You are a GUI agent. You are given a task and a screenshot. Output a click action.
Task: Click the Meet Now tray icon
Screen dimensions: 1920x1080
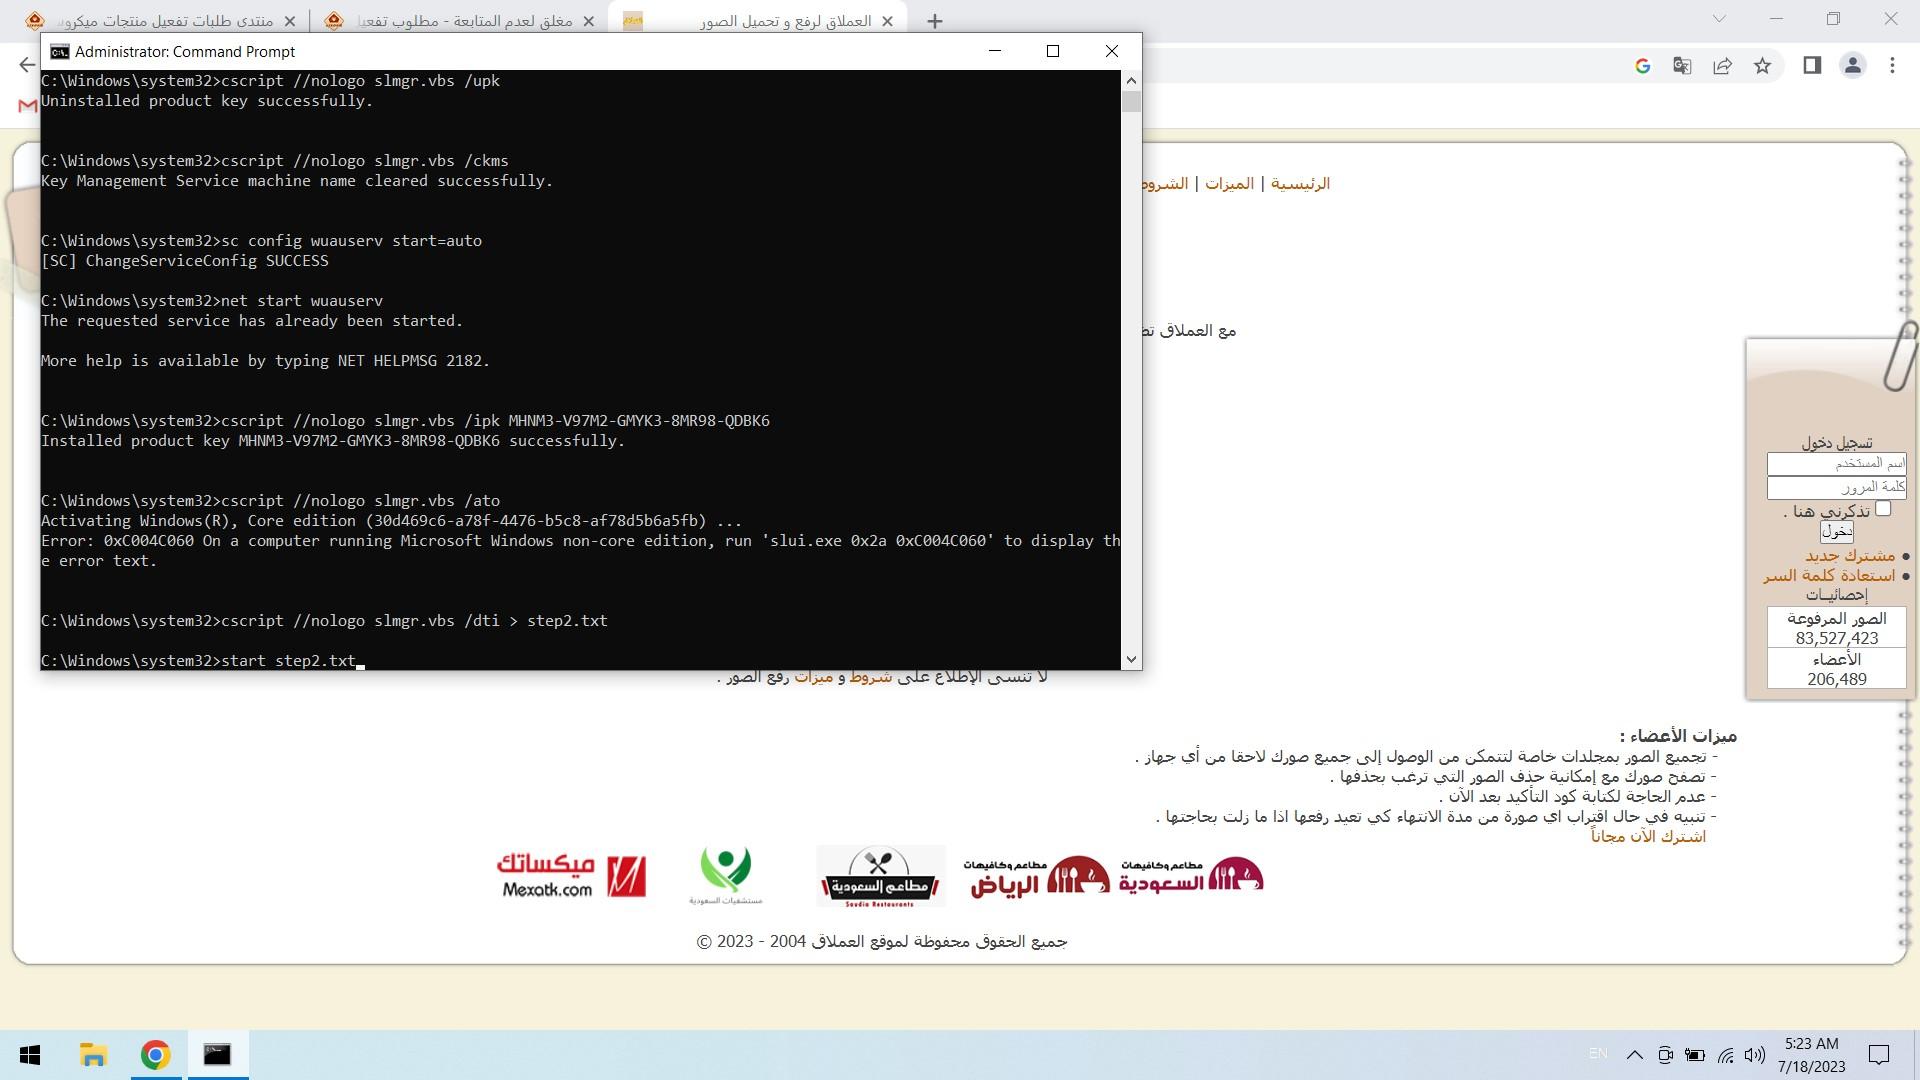pos(1665,1055)
